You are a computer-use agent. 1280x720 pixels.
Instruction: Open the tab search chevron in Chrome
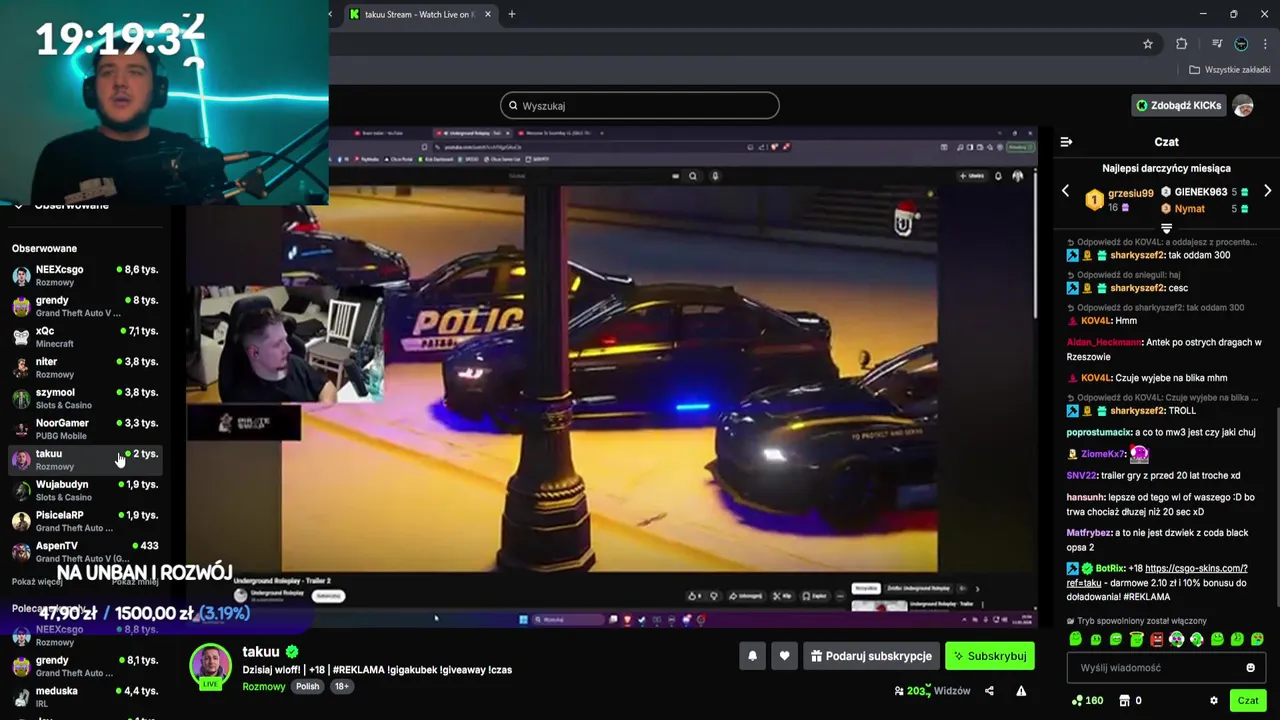click(330, 14)
